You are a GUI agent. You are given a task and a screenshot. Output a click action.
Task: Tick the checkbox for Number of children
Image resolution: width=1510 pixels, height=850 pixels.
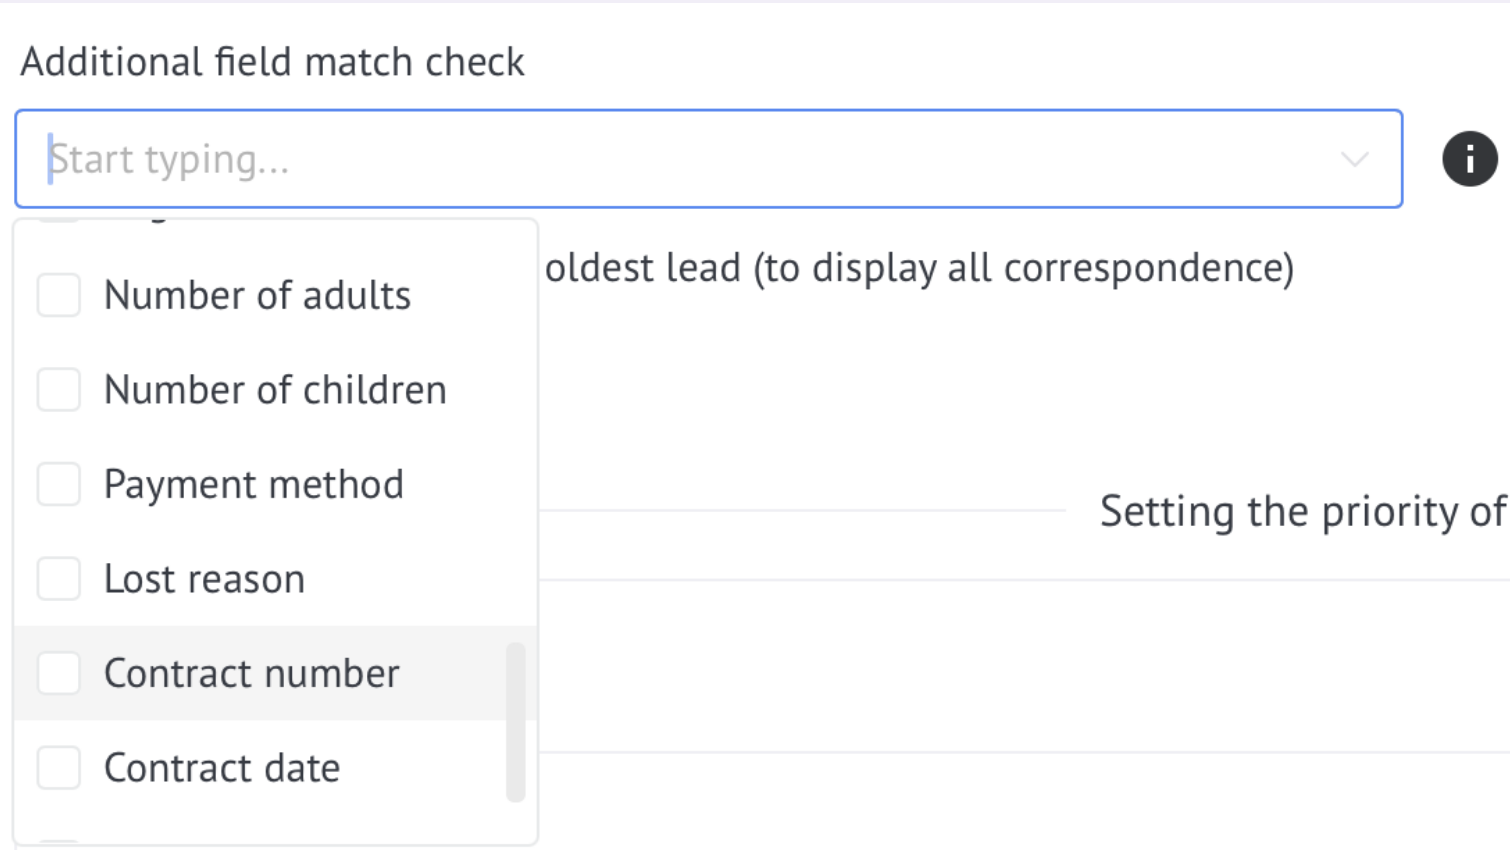coord(59,389)
